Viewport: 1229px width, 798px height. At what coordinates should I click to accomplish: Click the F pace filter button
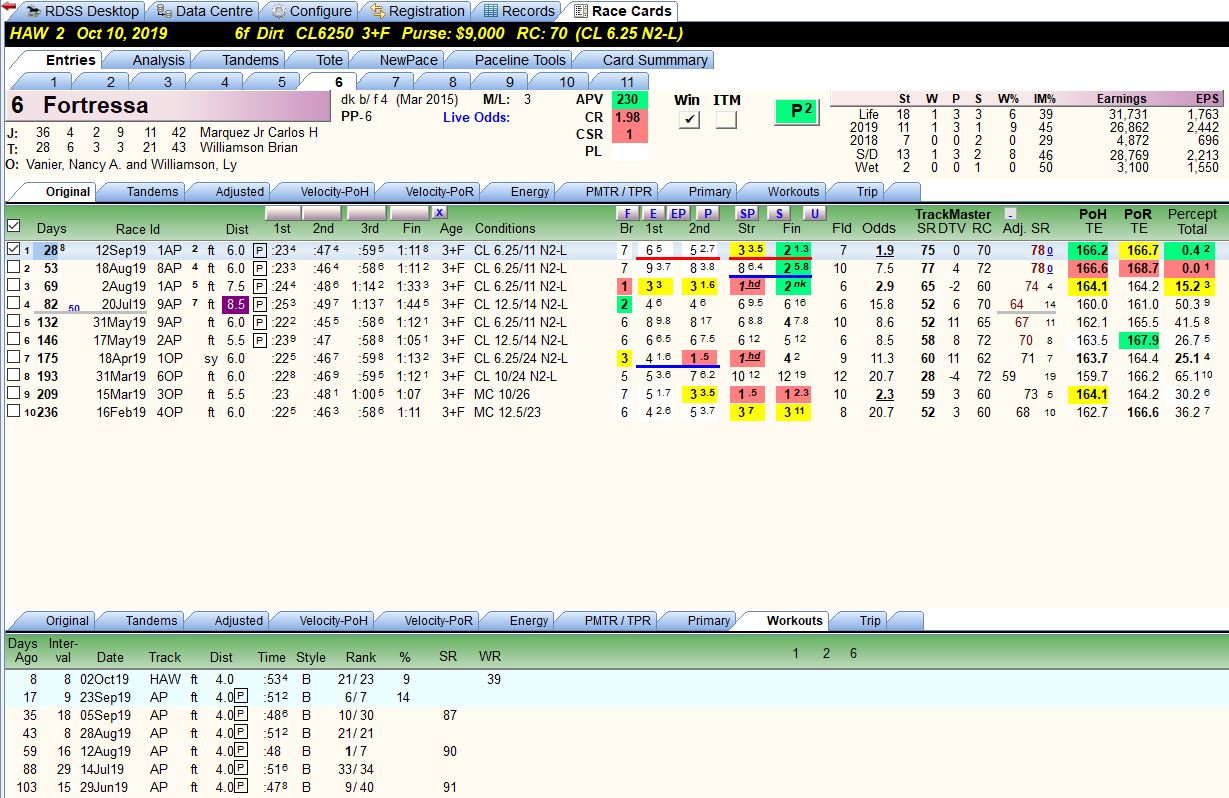626,213
